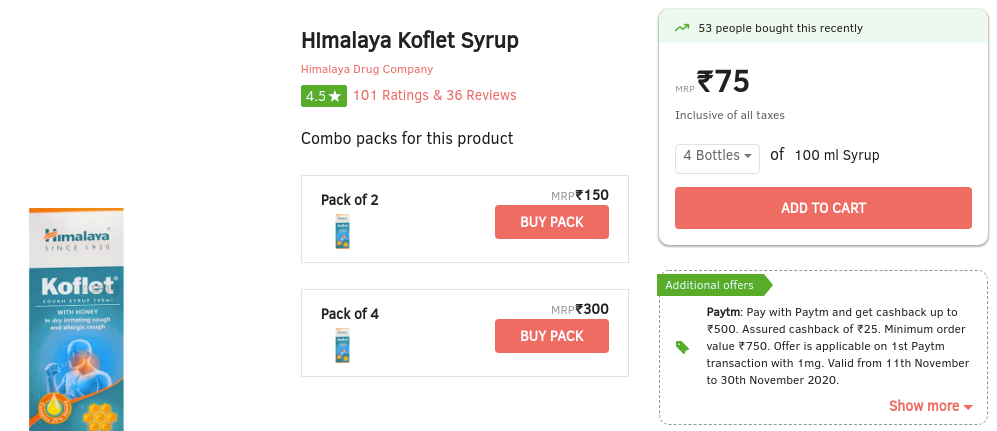Click the ₹75 MRP price
Viewport: 997px width, 431px height.
point(723,81)
